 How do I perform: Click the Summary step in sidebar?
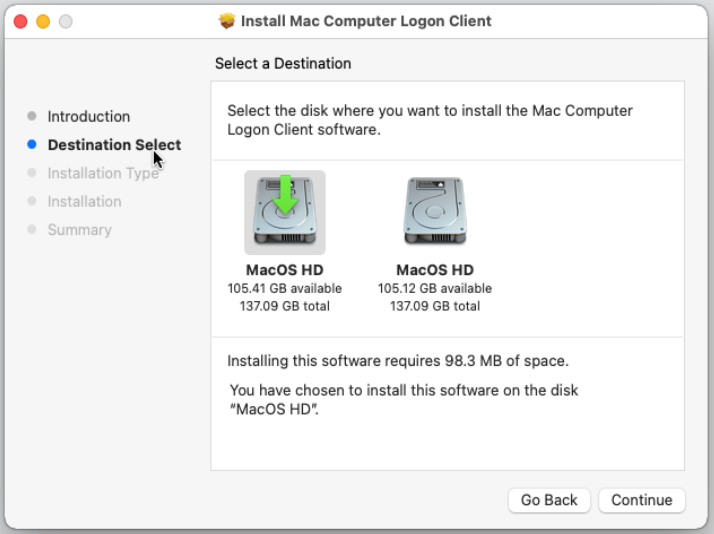tap(79, 229)
